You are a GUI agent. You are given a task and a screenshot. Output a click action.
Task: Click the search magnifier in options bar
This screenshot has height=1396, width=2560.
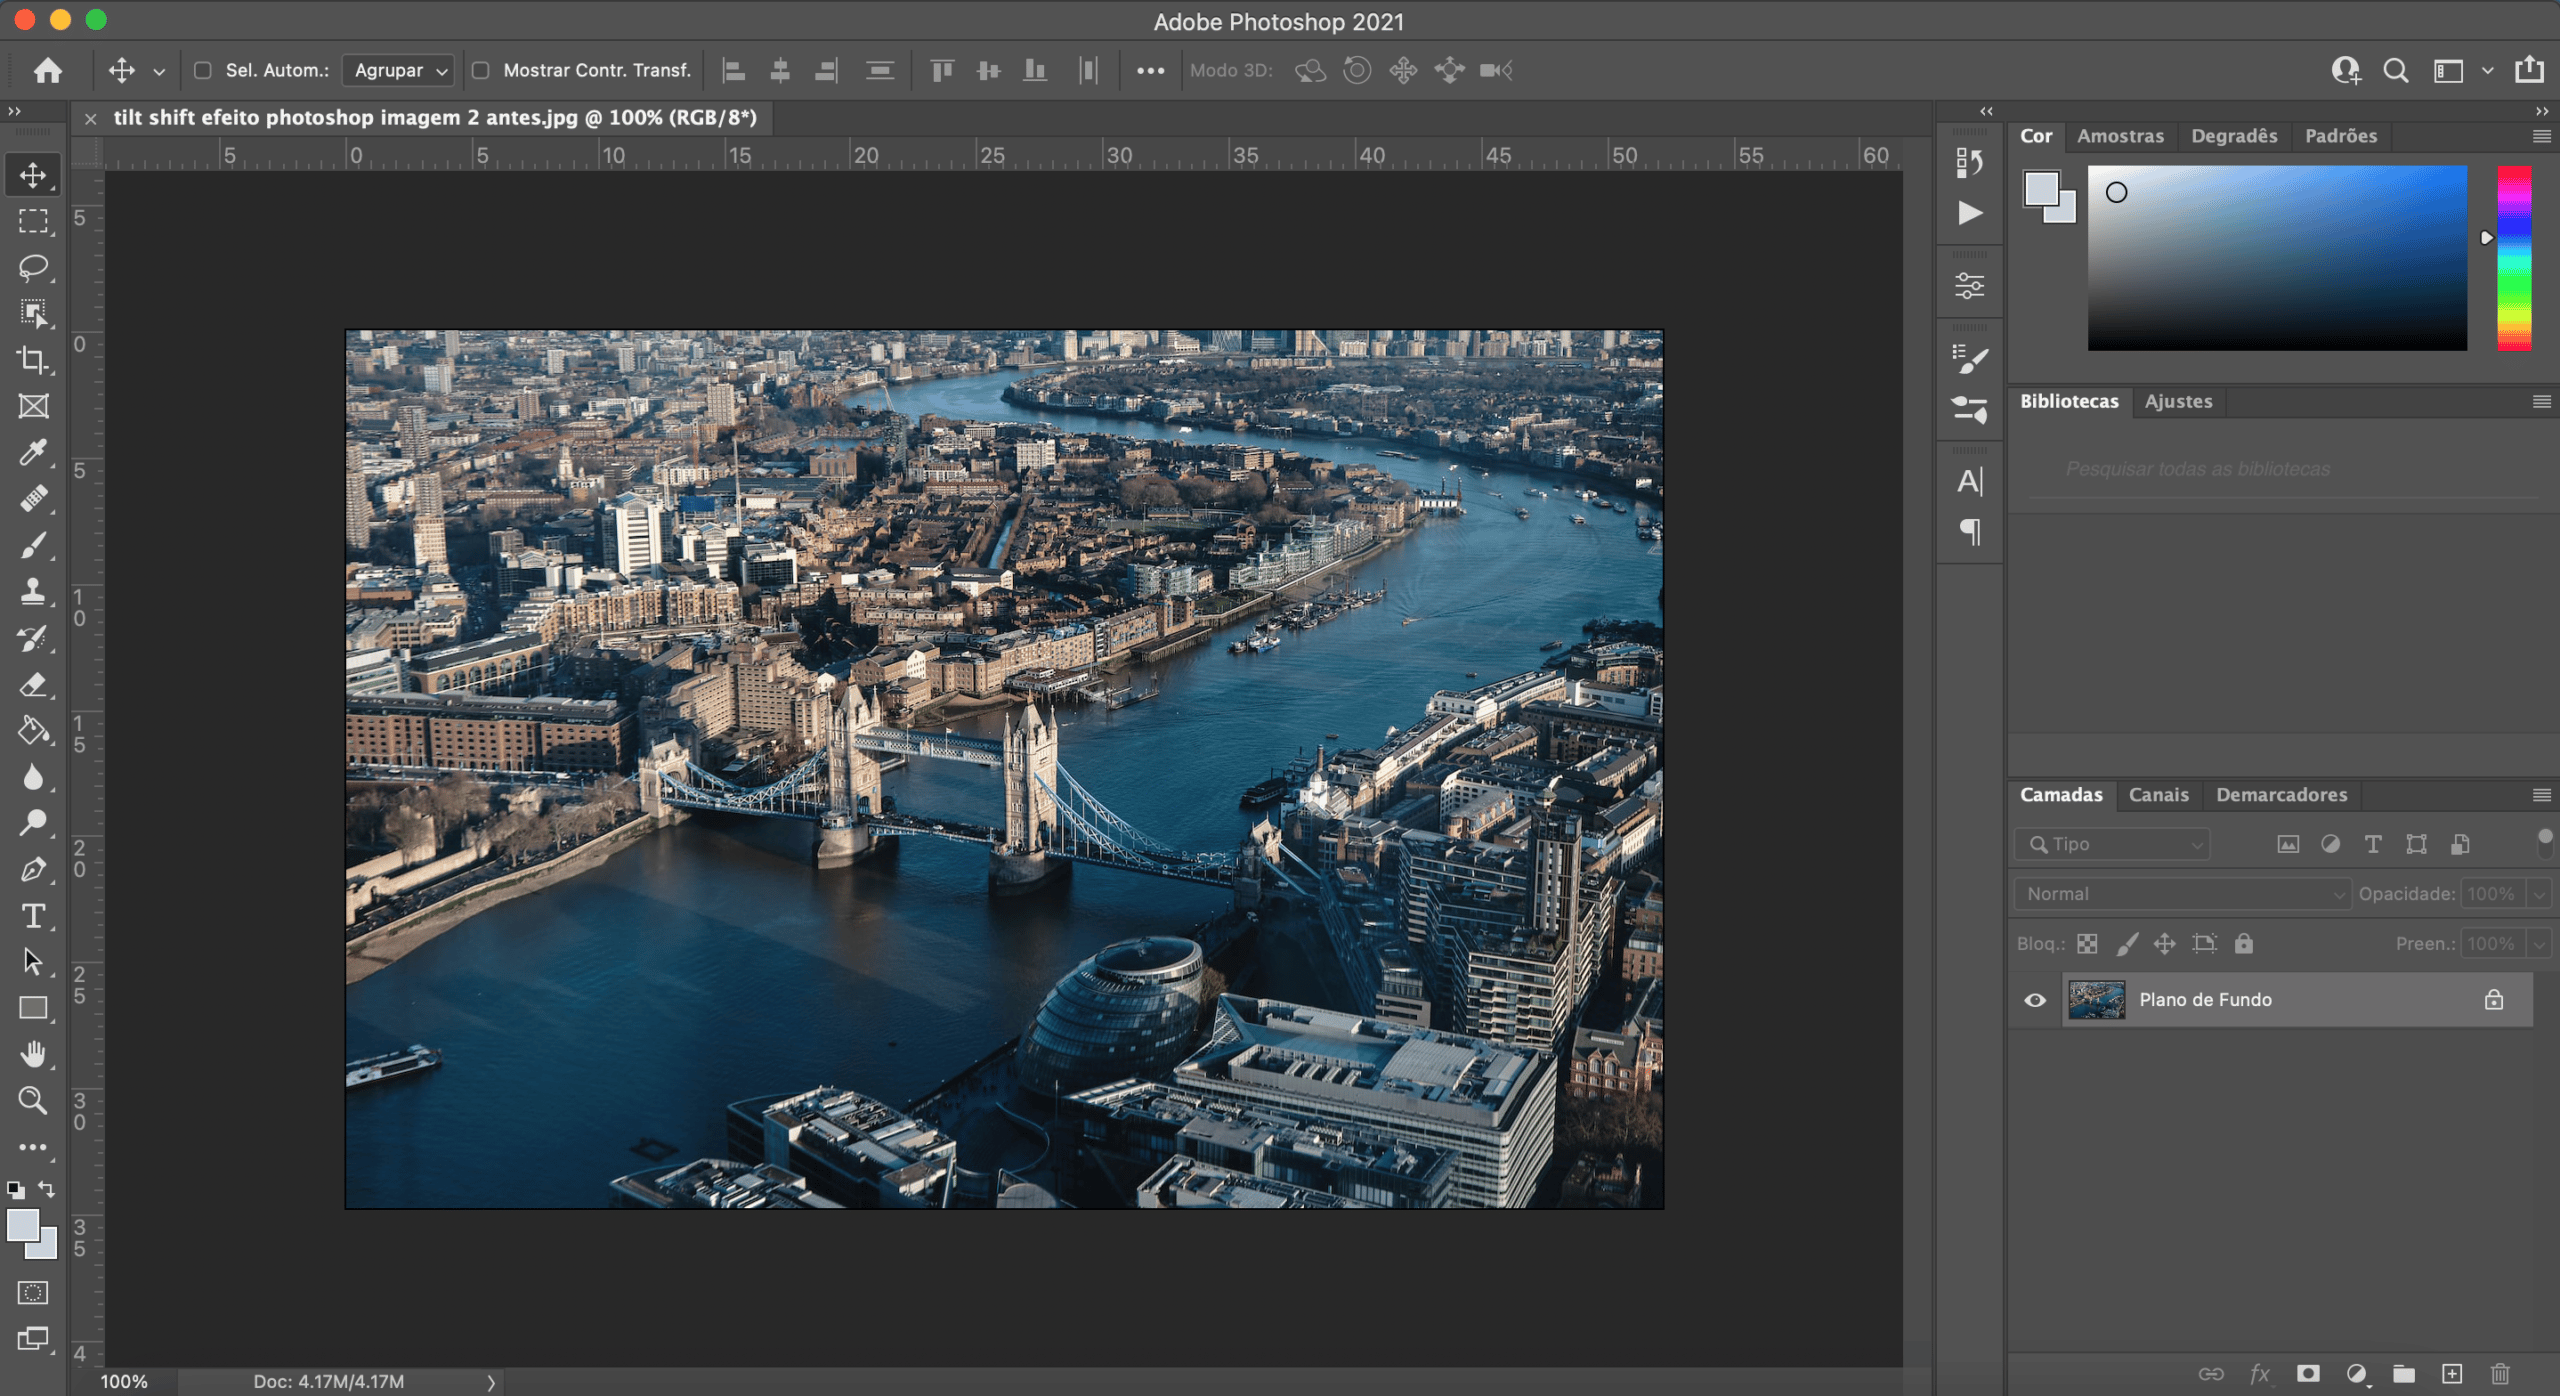pos(2395,70)
